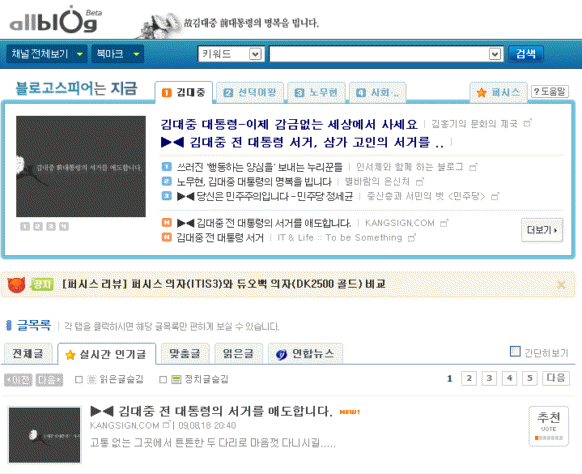582x474 pixels.
Task: Open external link icon after 인서체와 함께 하는 블로그
Action: pyautogui.click(x=473, y=167)
